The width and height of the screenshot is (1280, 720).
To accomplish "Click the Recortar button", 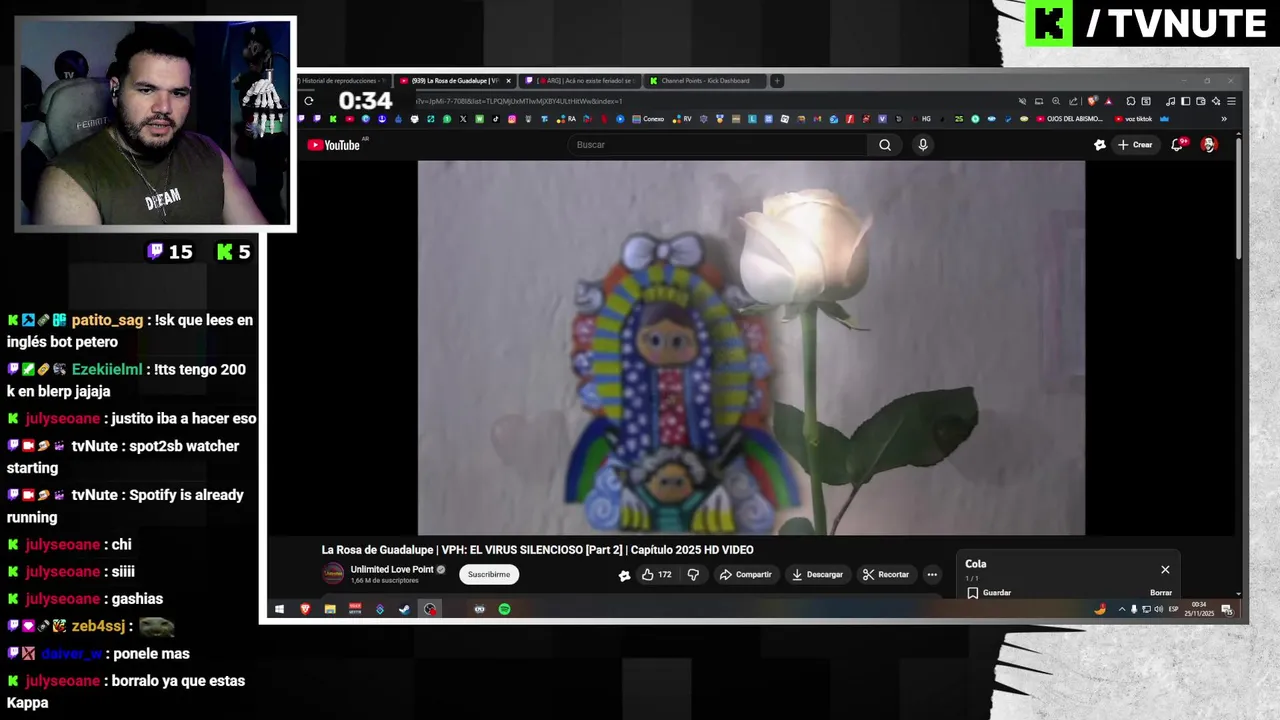I will click(x=886, y=575).
